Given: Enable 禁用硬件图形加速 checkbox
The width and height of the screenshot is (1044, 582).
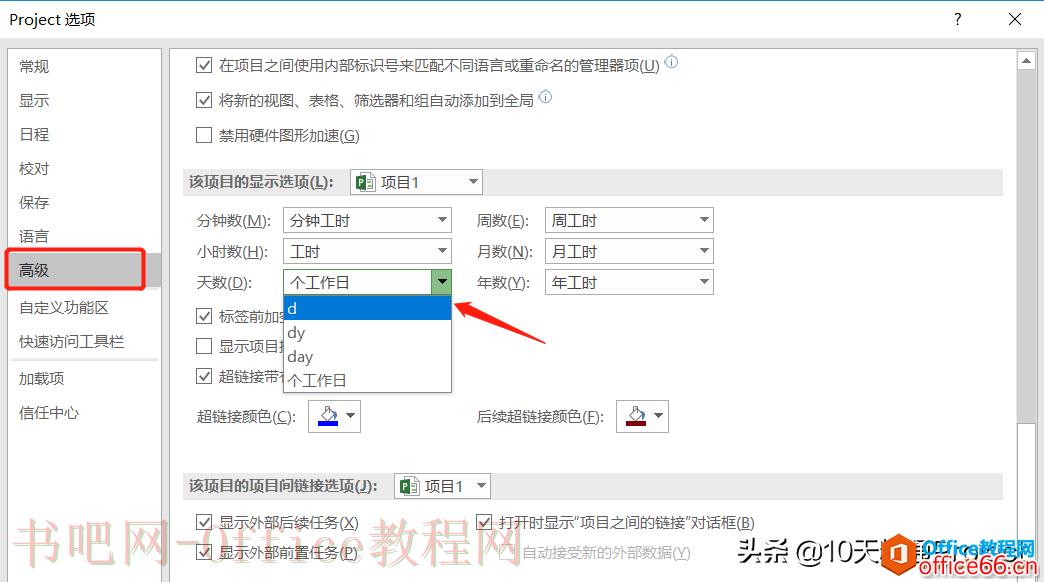Looking at the screenshot, I should coord(204,136).
